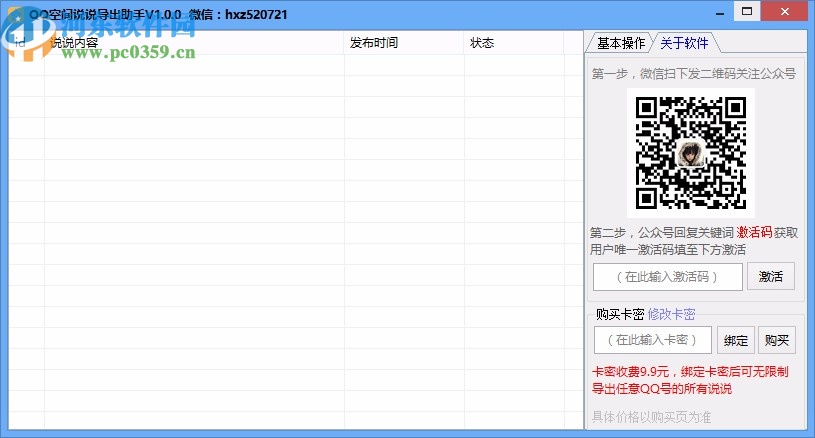Image resolution: width=815 pixels, height=438 pixels.
Task: Sort by the 状态 column header
Action: point(514,43)
